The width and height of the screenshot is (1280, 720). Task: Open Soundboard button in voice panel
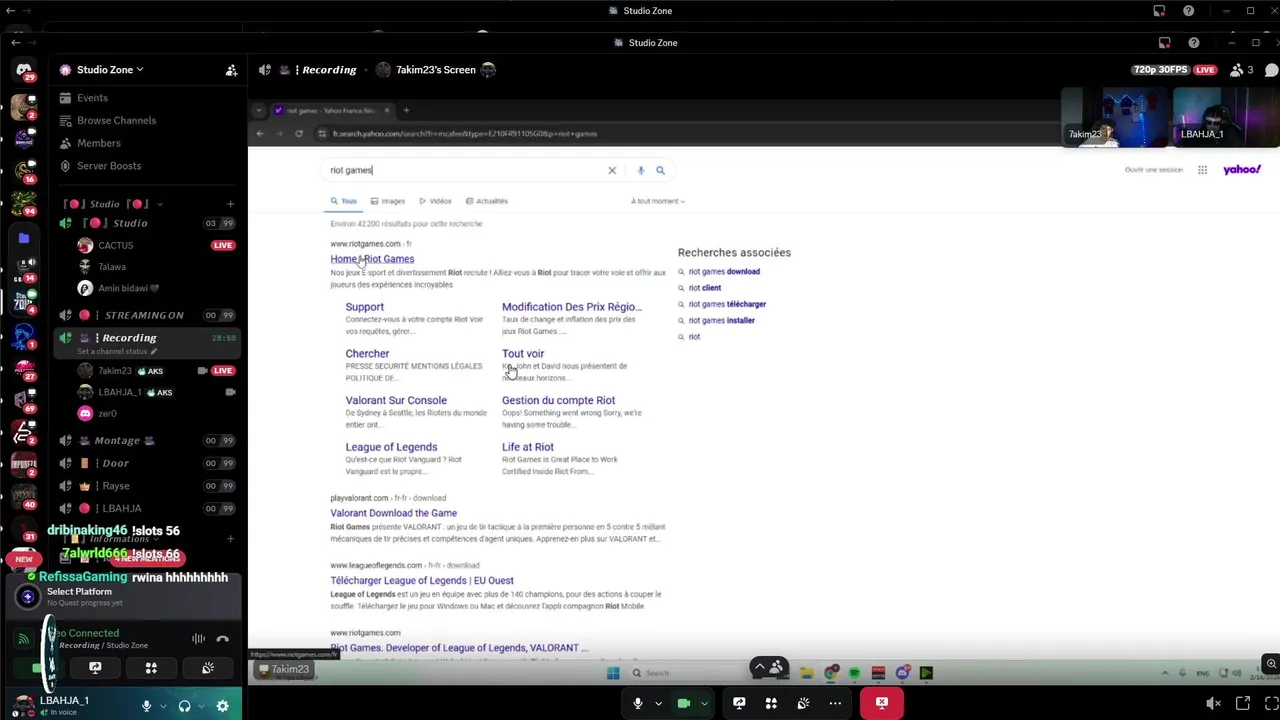tap(208, 668)
